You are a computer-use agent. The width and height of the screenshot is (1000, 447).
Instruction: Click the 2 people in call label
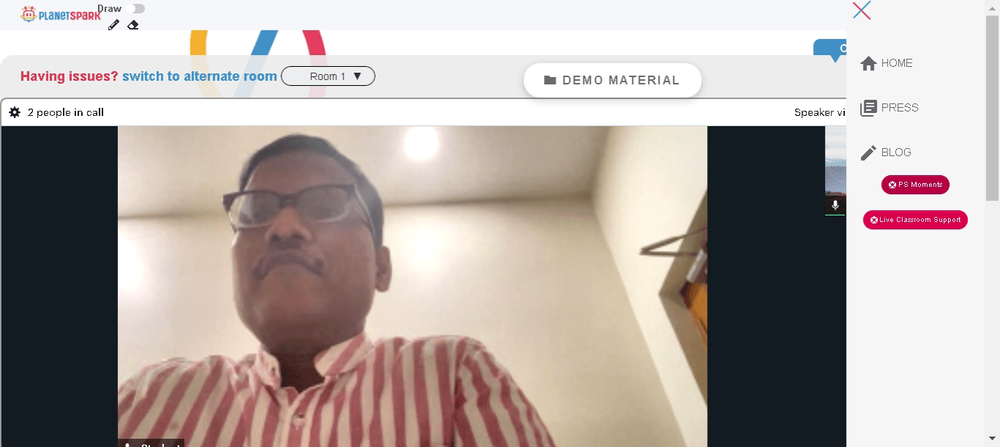pos(66,112)
